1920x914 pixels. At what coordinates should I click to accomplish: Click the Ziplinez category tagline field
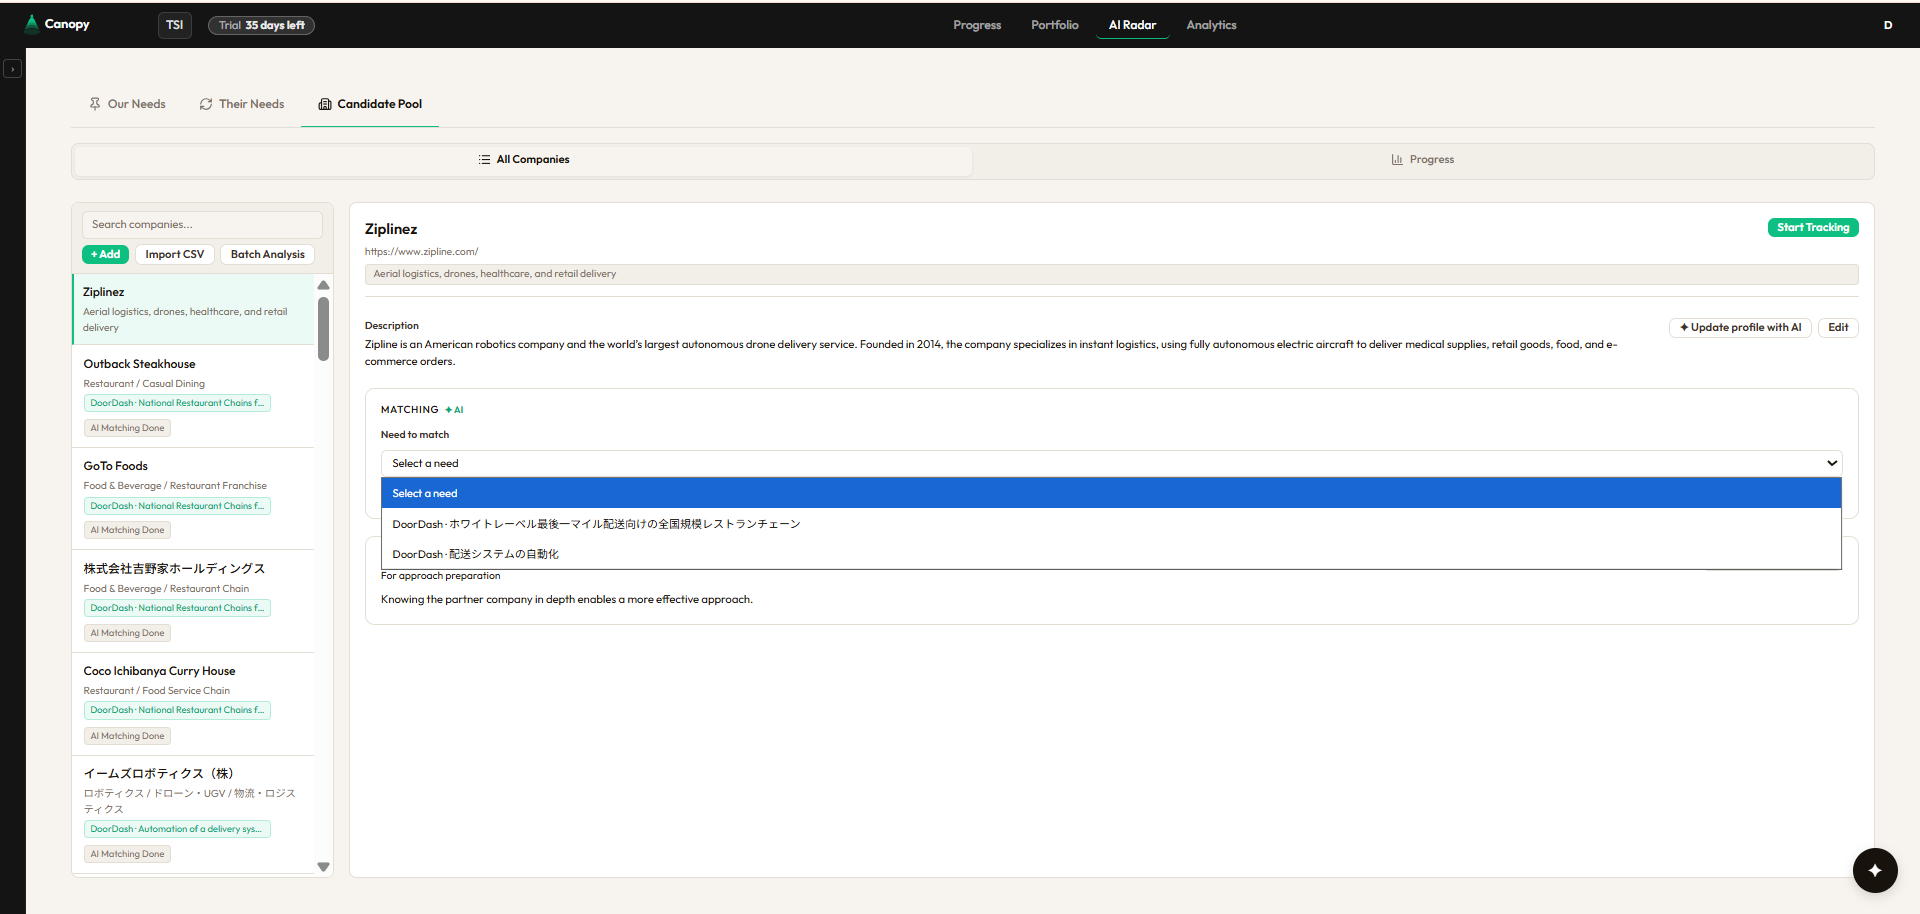pyautogui.click(x=1111, y=274)
